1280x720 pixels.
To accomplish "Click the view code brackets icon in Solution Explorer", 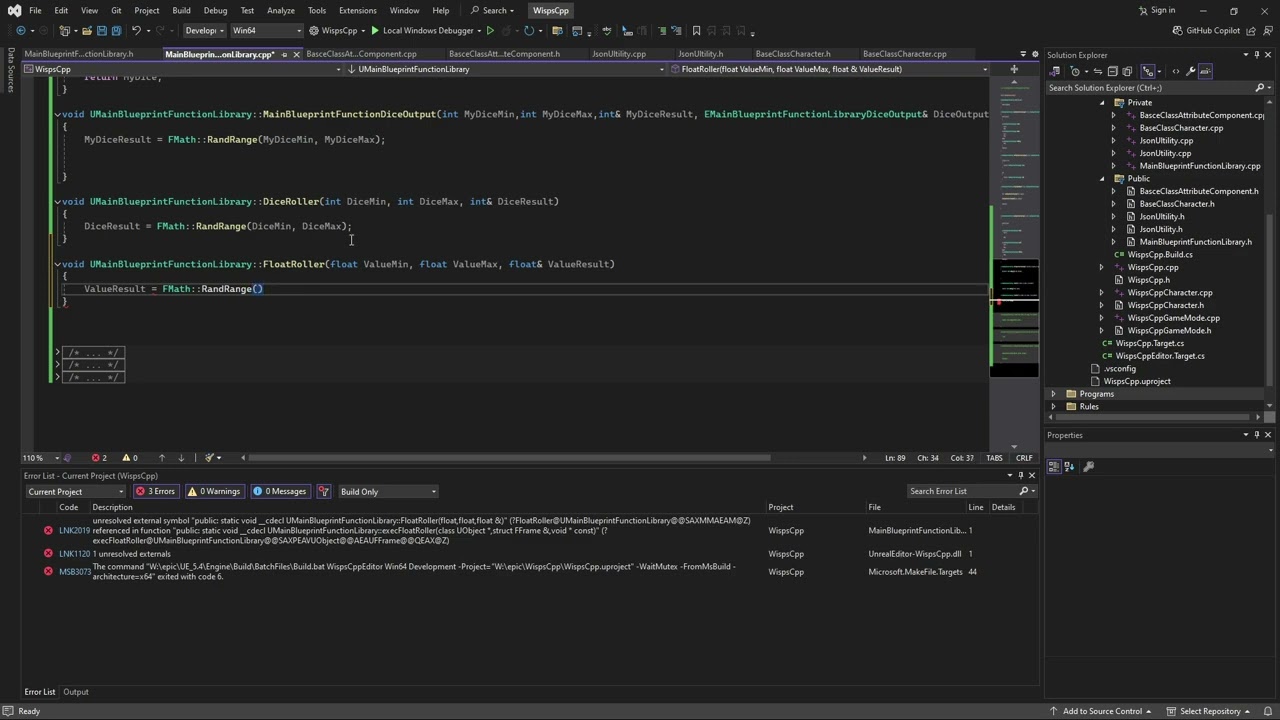I will 1176,71.
